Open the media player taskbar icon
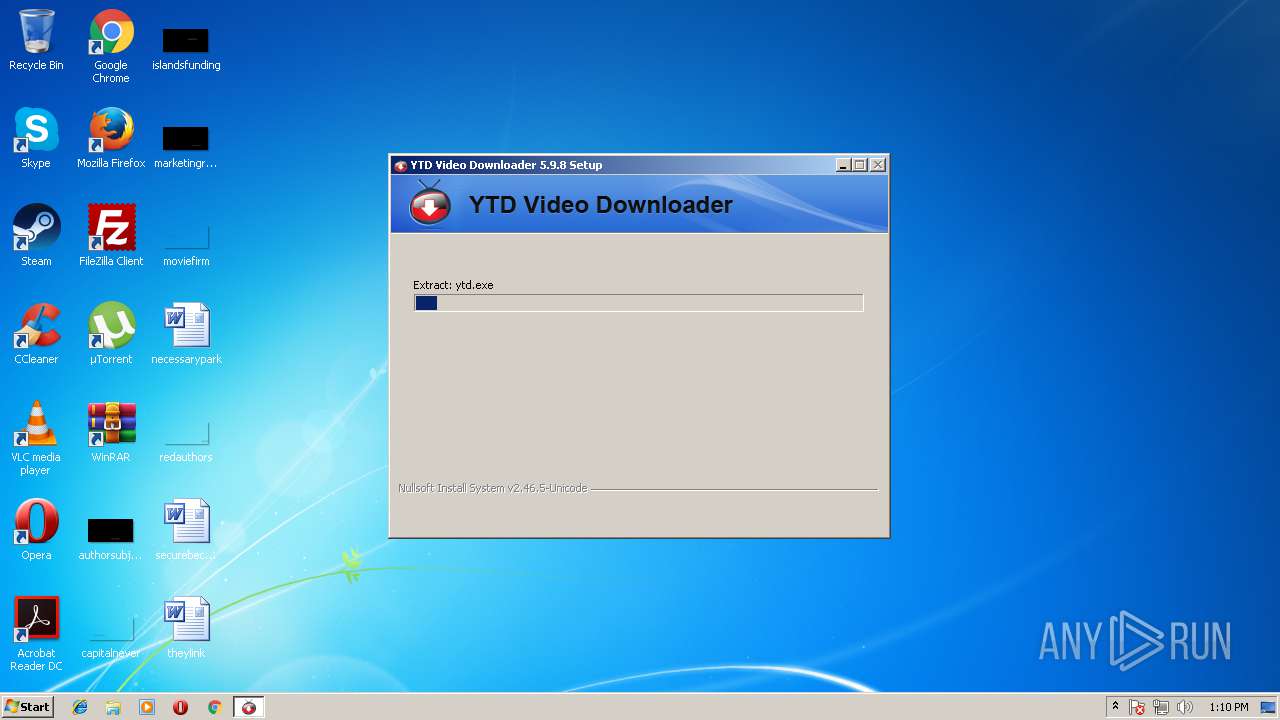Viewport: 1280px width, 720px height. (147, 707)
